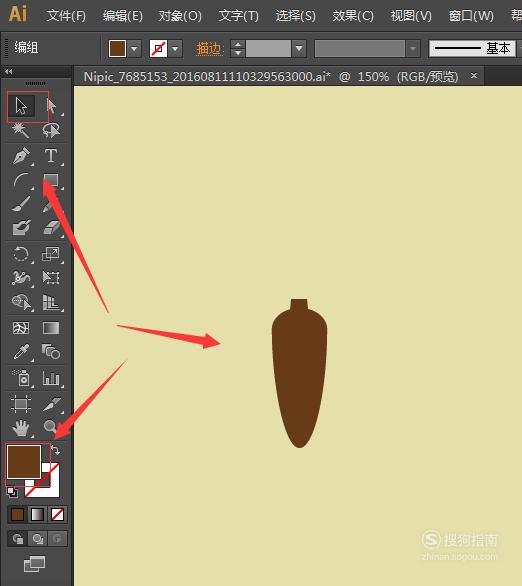Collapse the tools panel with double arrows
522x586 pixels.
[9, 71]
